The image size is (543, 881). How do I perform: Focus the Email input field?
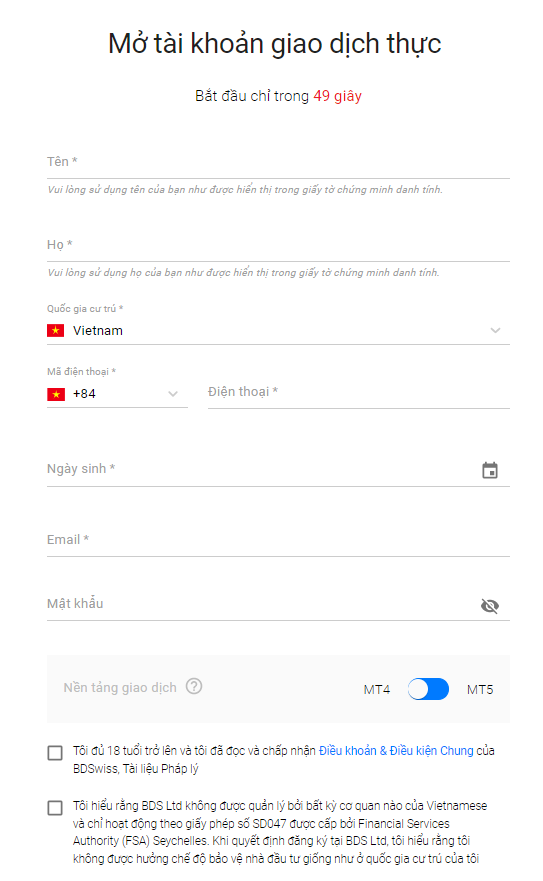coord(278,541)
